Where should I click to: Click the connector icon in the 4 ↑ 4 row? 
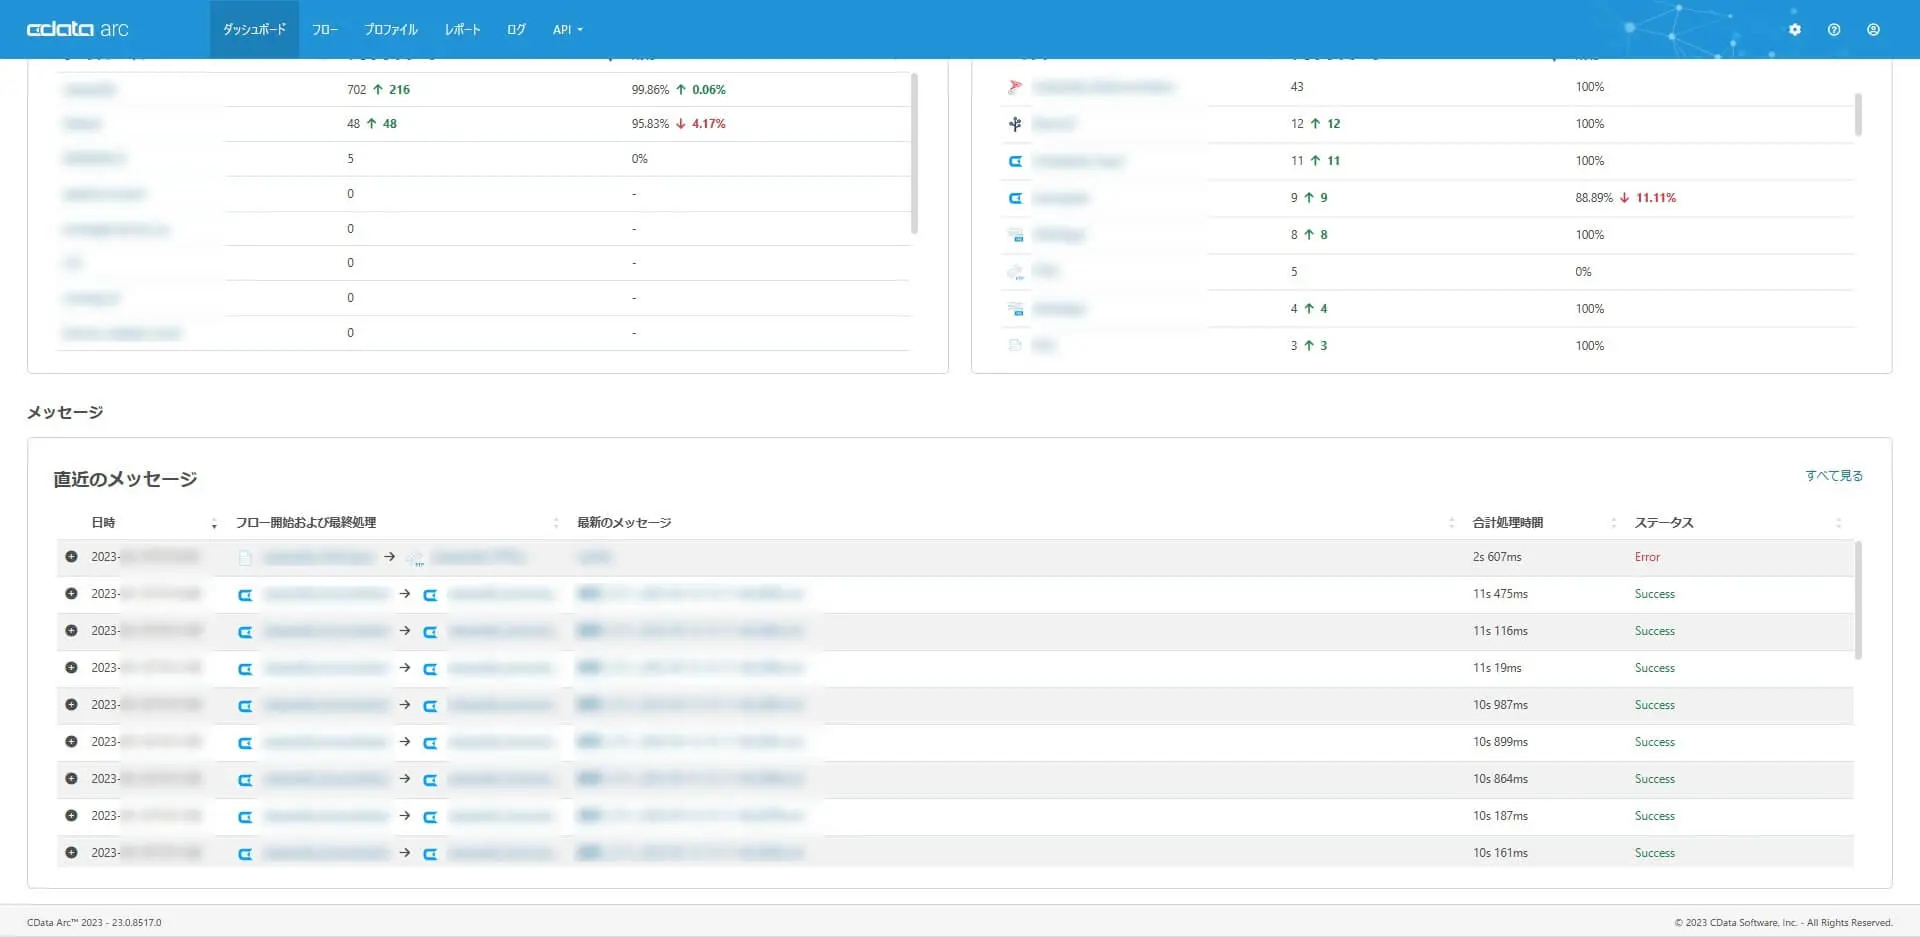pos(1015,309)
